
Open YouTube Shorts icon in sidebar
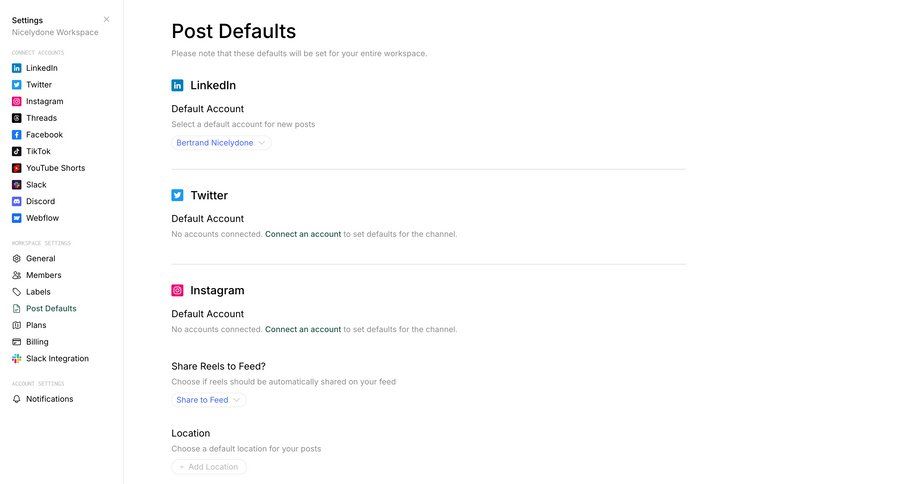click(17, 168)
